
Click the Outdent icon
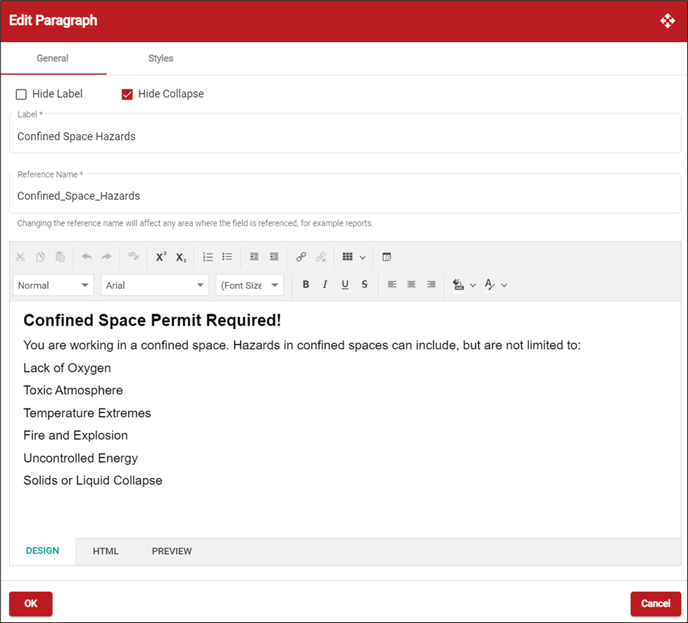[274, 257]
